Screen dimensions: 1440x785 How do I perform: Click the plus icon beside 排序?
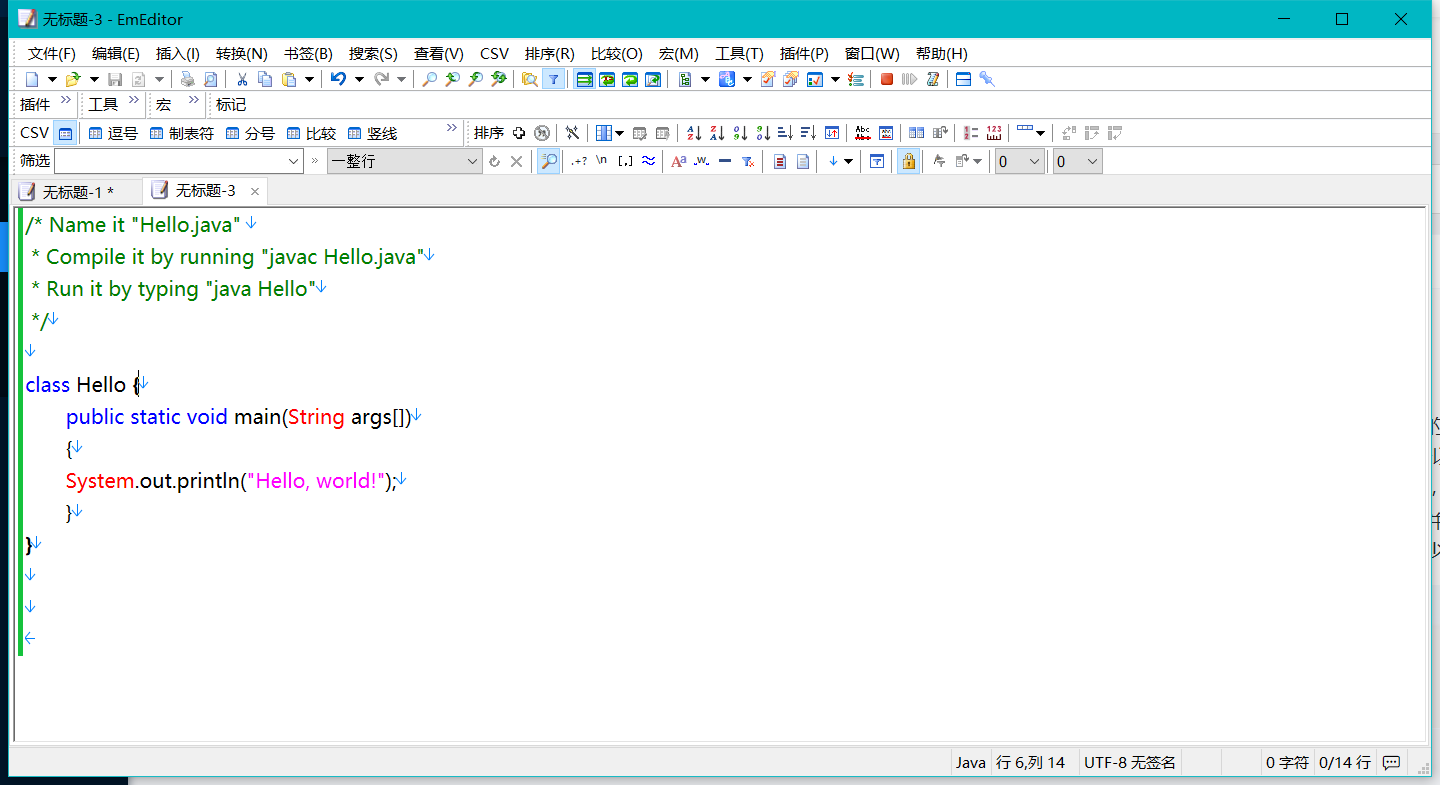coord(519,133)
